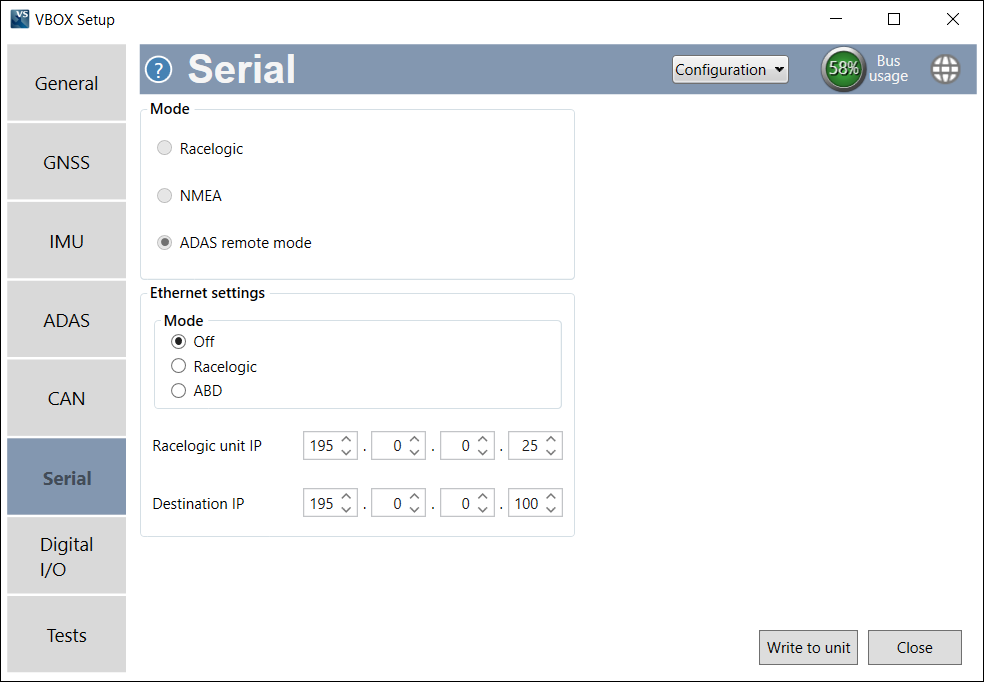Open the Serial help question mark icon
Image resolution: width=984 pixels, height=682 pixels.
coord(158,69)
